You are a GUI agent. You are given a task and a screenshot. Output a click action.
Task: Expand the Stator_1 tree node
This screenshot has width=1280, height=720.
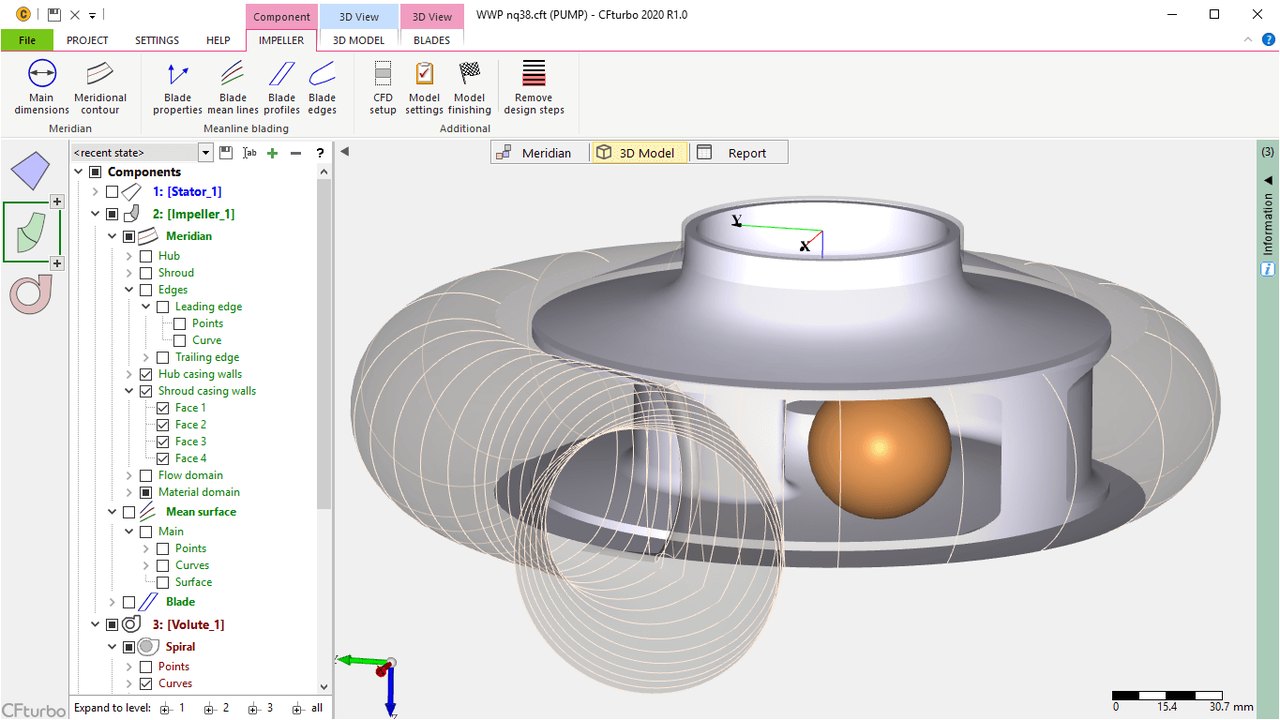[x=95, y=192]
